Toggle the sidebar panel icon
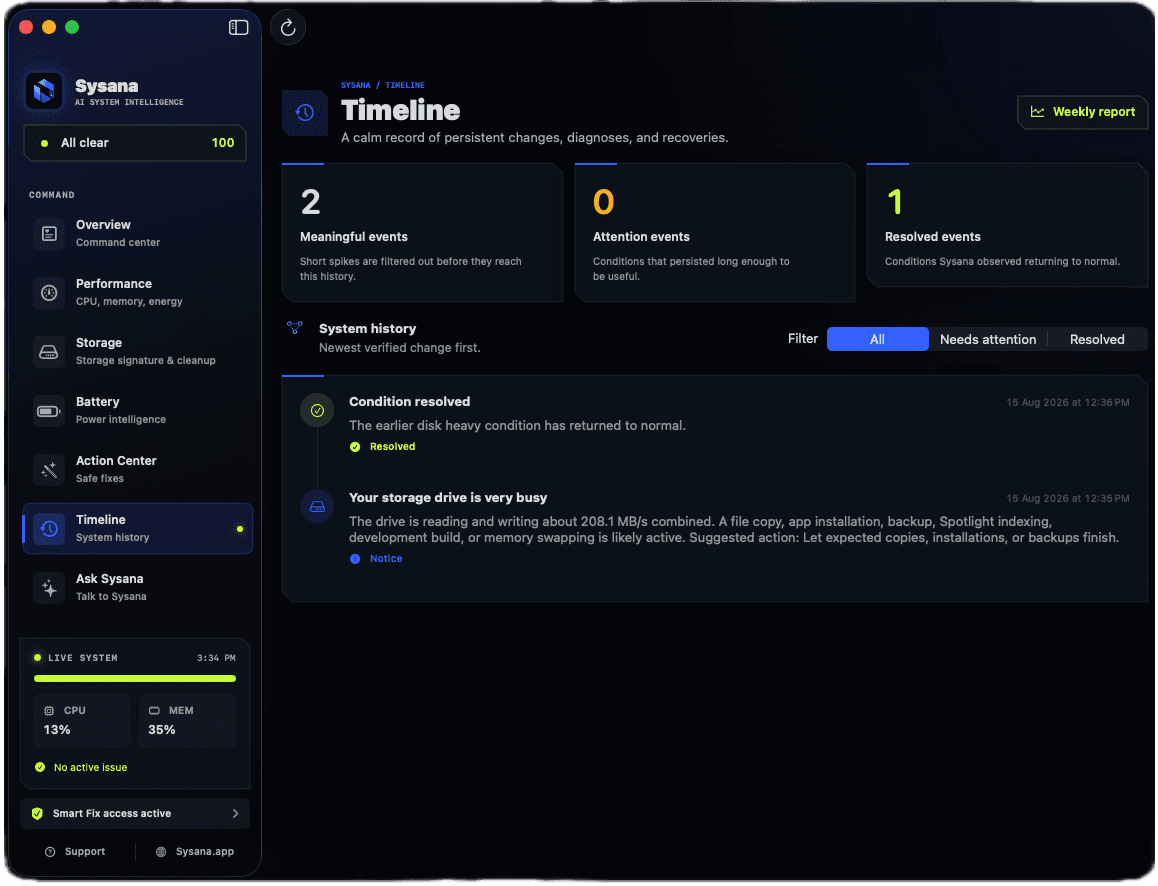Image resolution: width=1158 pixels, height=886 pixels. (x=238, y=27)
